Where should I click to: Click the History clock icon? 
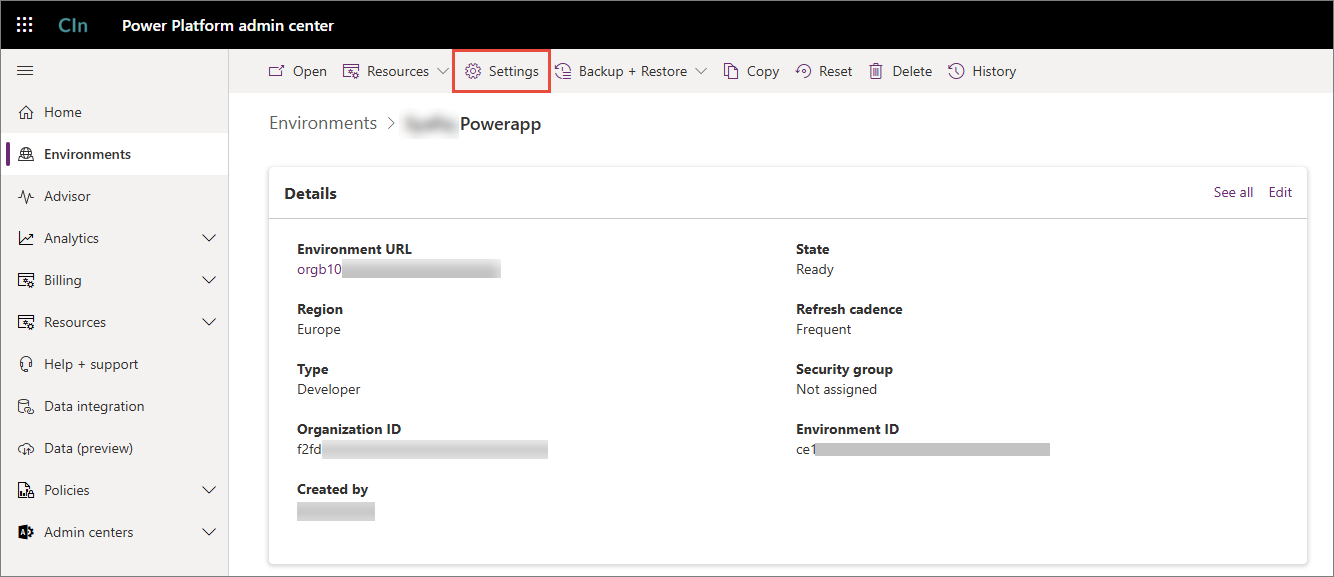coord(956,71)
